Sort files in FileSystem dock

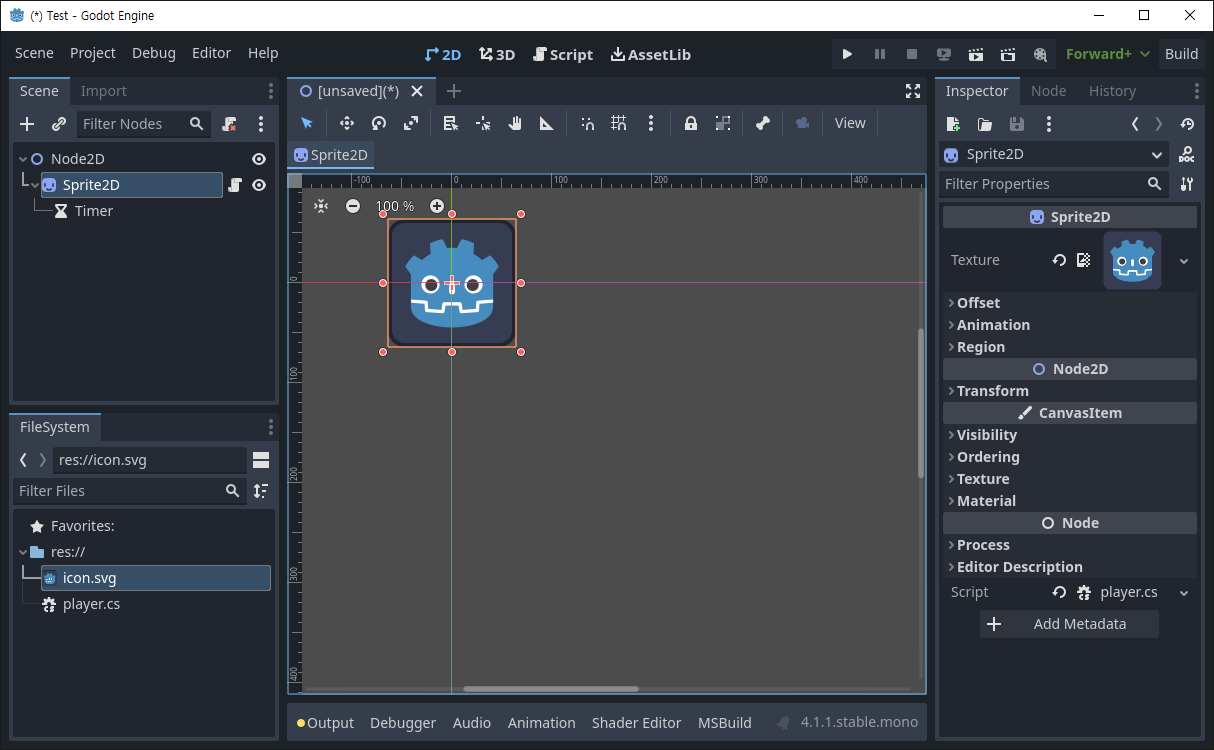pos(261,491)
